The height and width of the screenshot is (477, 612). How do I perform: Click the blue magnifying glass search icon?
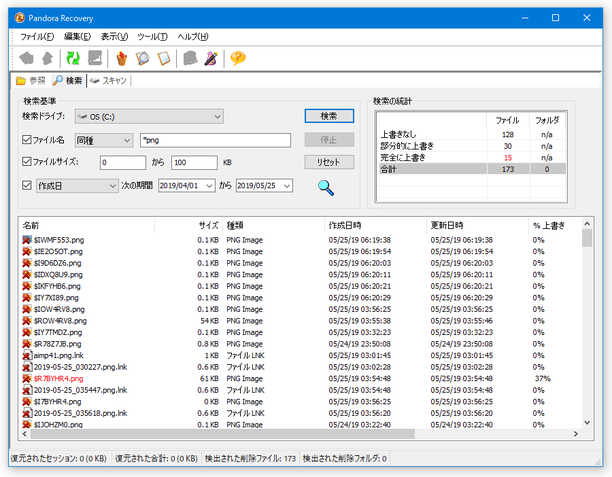point(326,188)
